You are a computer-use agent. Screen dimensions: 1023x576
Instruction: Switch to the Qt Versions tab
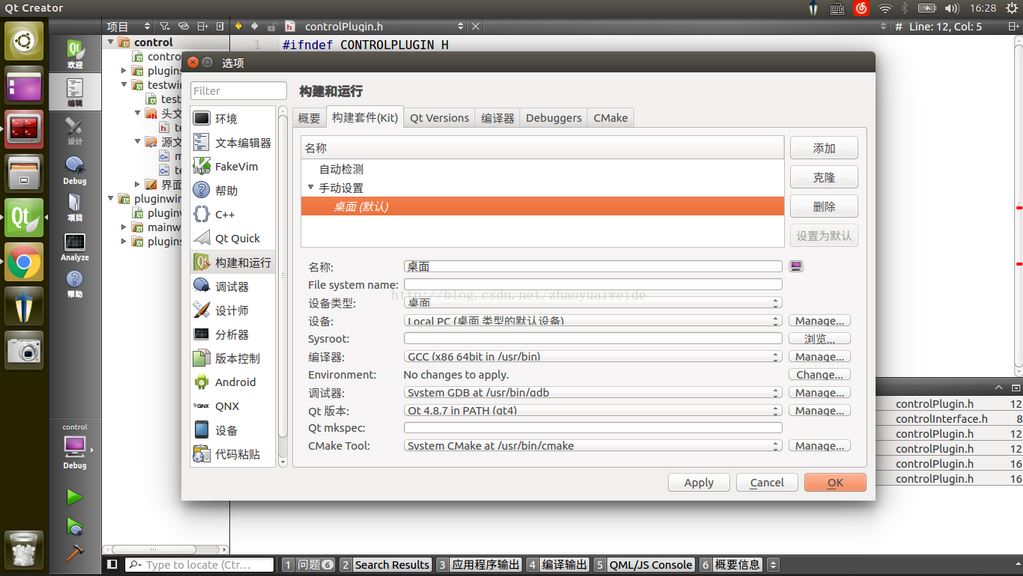(x=439, y=118)
